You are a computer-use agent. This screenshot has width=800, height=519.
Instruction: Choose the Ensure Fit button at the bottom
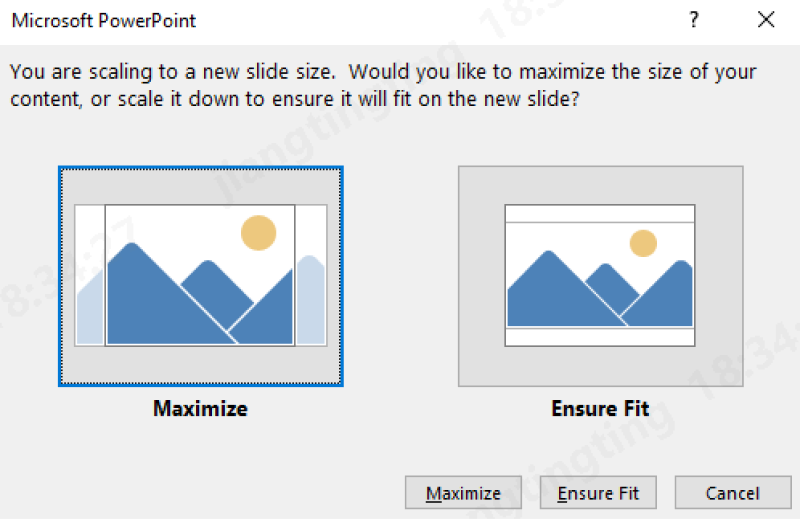[598, 493]
